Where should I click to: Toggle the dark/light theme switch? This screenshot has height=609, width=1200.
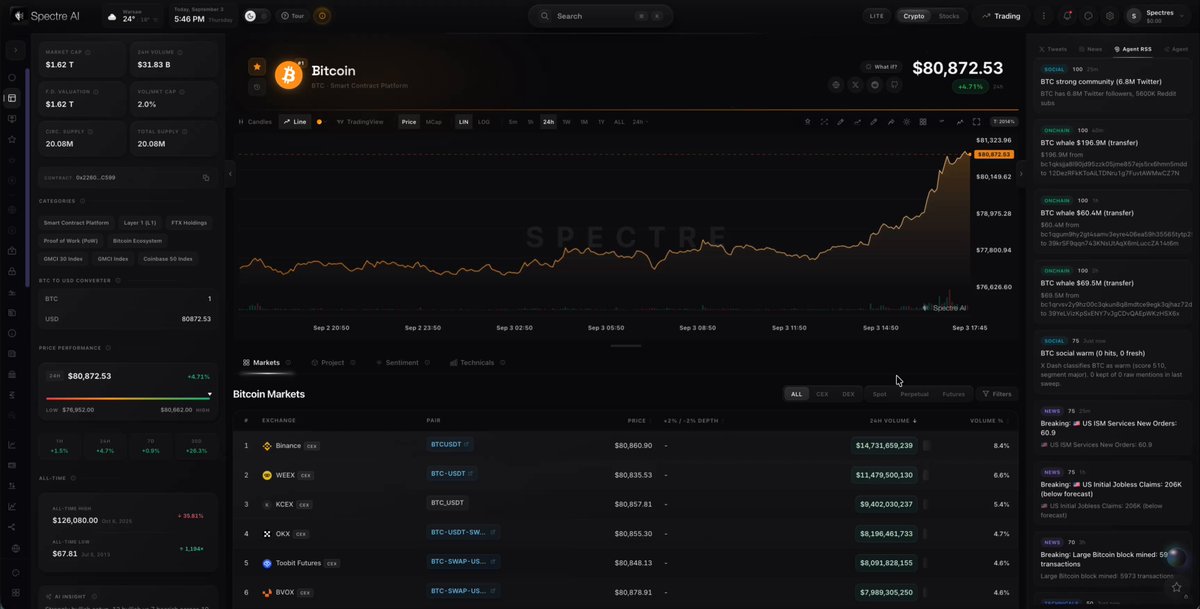(x=256, y=16)
